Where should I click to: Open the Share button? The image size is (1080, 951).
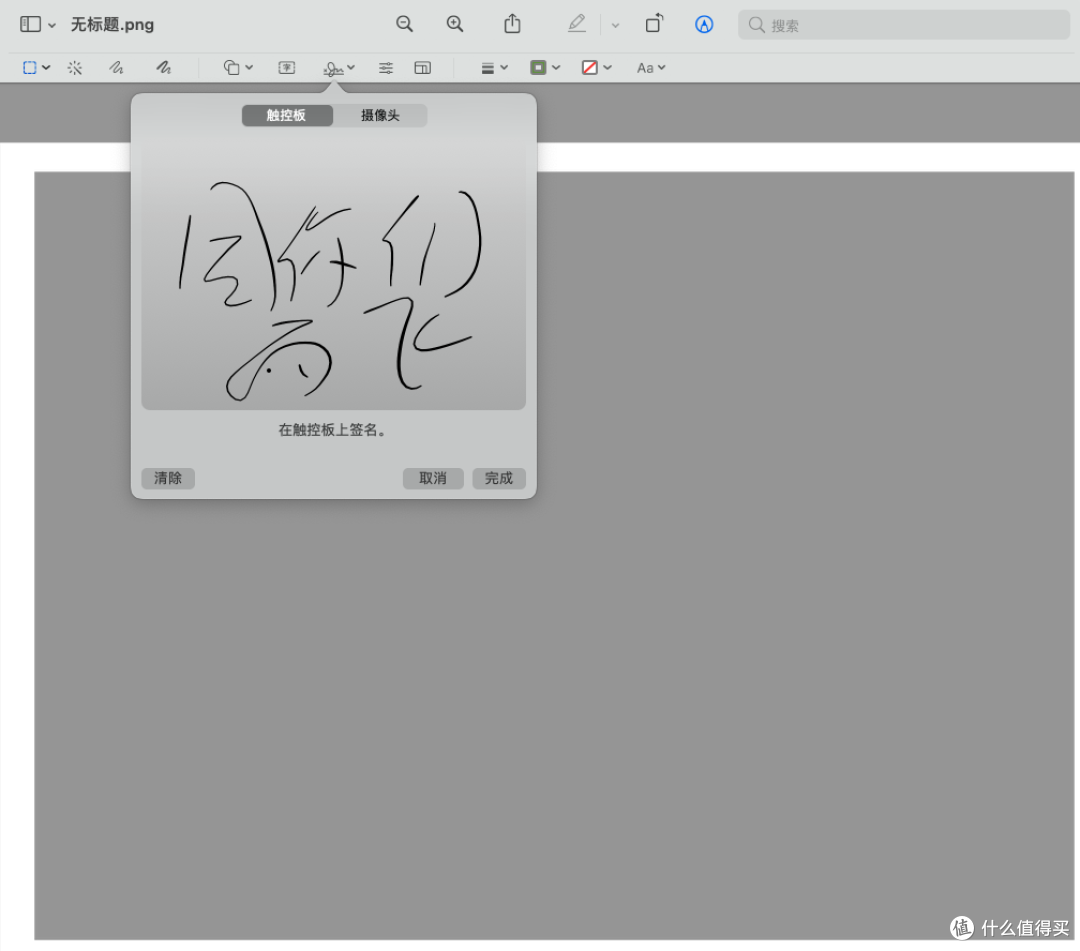coord(512,24)
